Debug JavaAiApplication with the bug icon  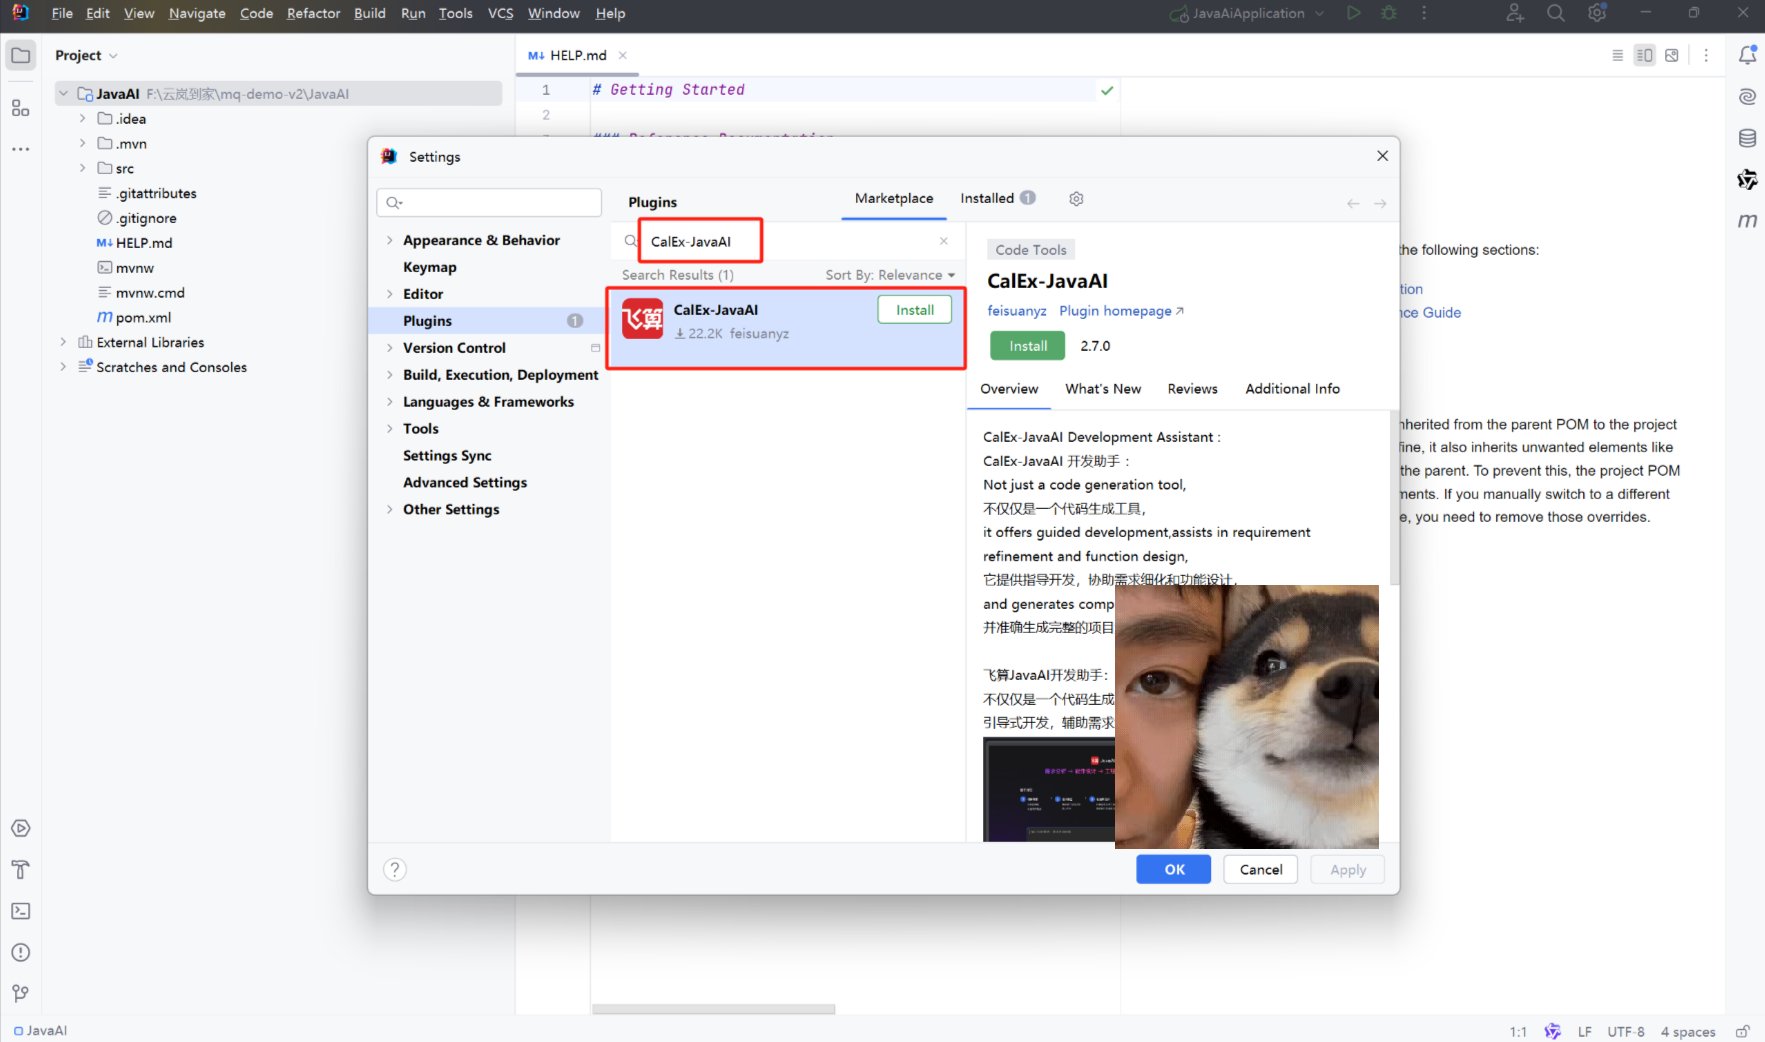(x=1389, y=13)
